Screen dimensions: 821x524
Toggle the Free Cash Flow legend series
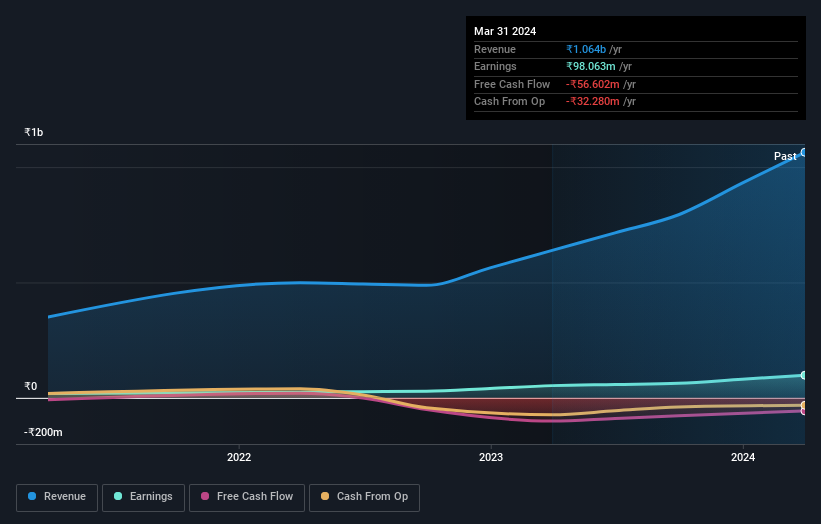pyautogui.click(x=247, y=497)
